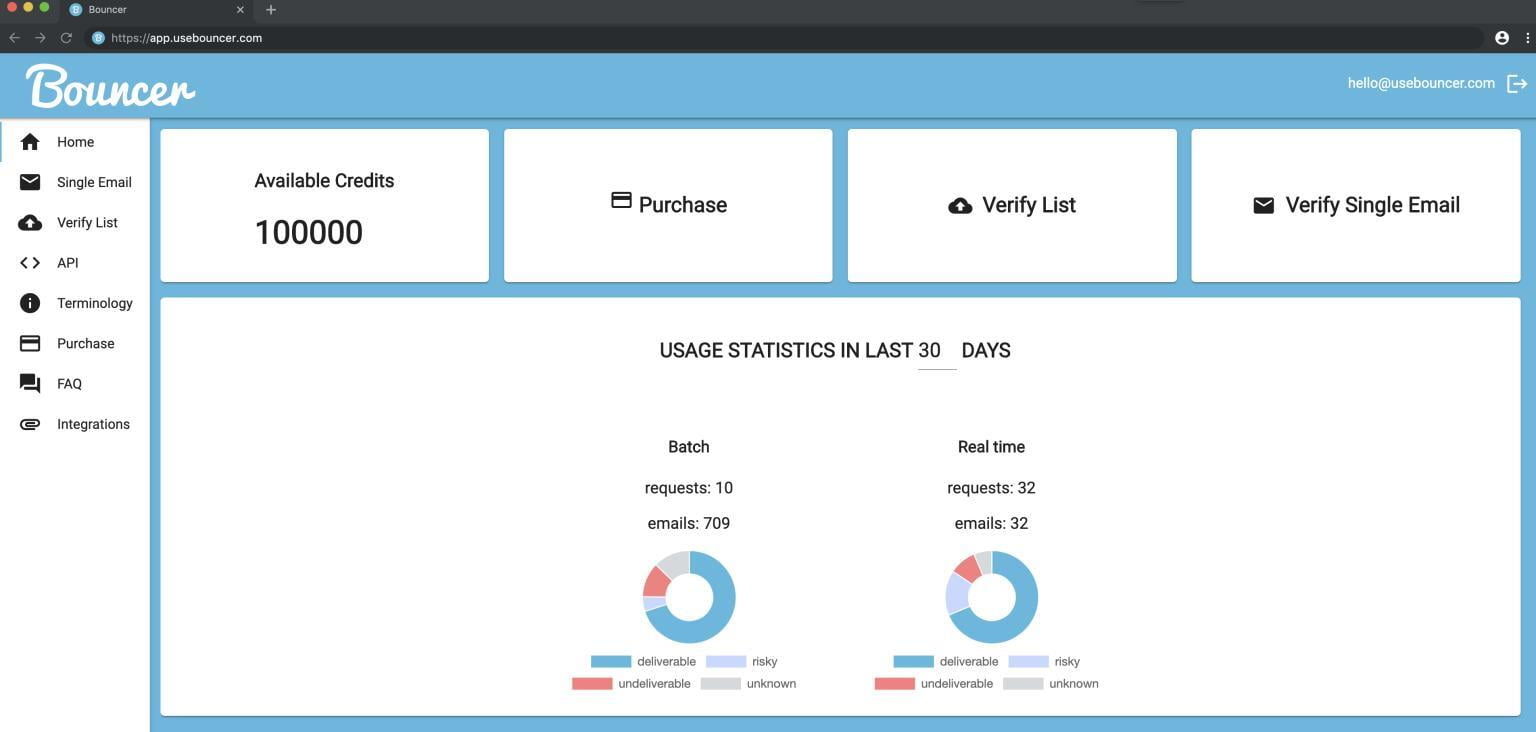
Task: Click the API code brackets icon
Action: point(30,263)
